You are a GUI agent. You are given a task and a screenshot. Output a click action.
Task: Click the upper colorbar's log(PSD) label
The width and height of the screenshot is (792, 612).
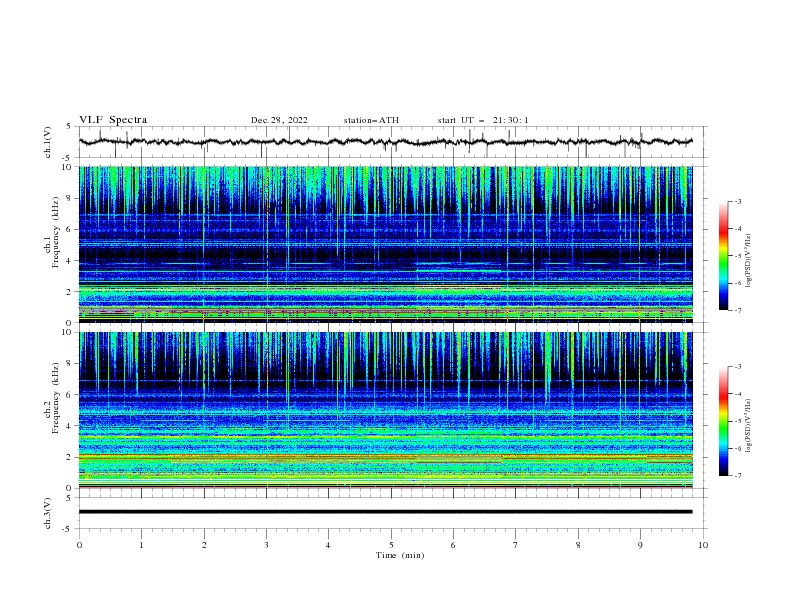(748, 261)
